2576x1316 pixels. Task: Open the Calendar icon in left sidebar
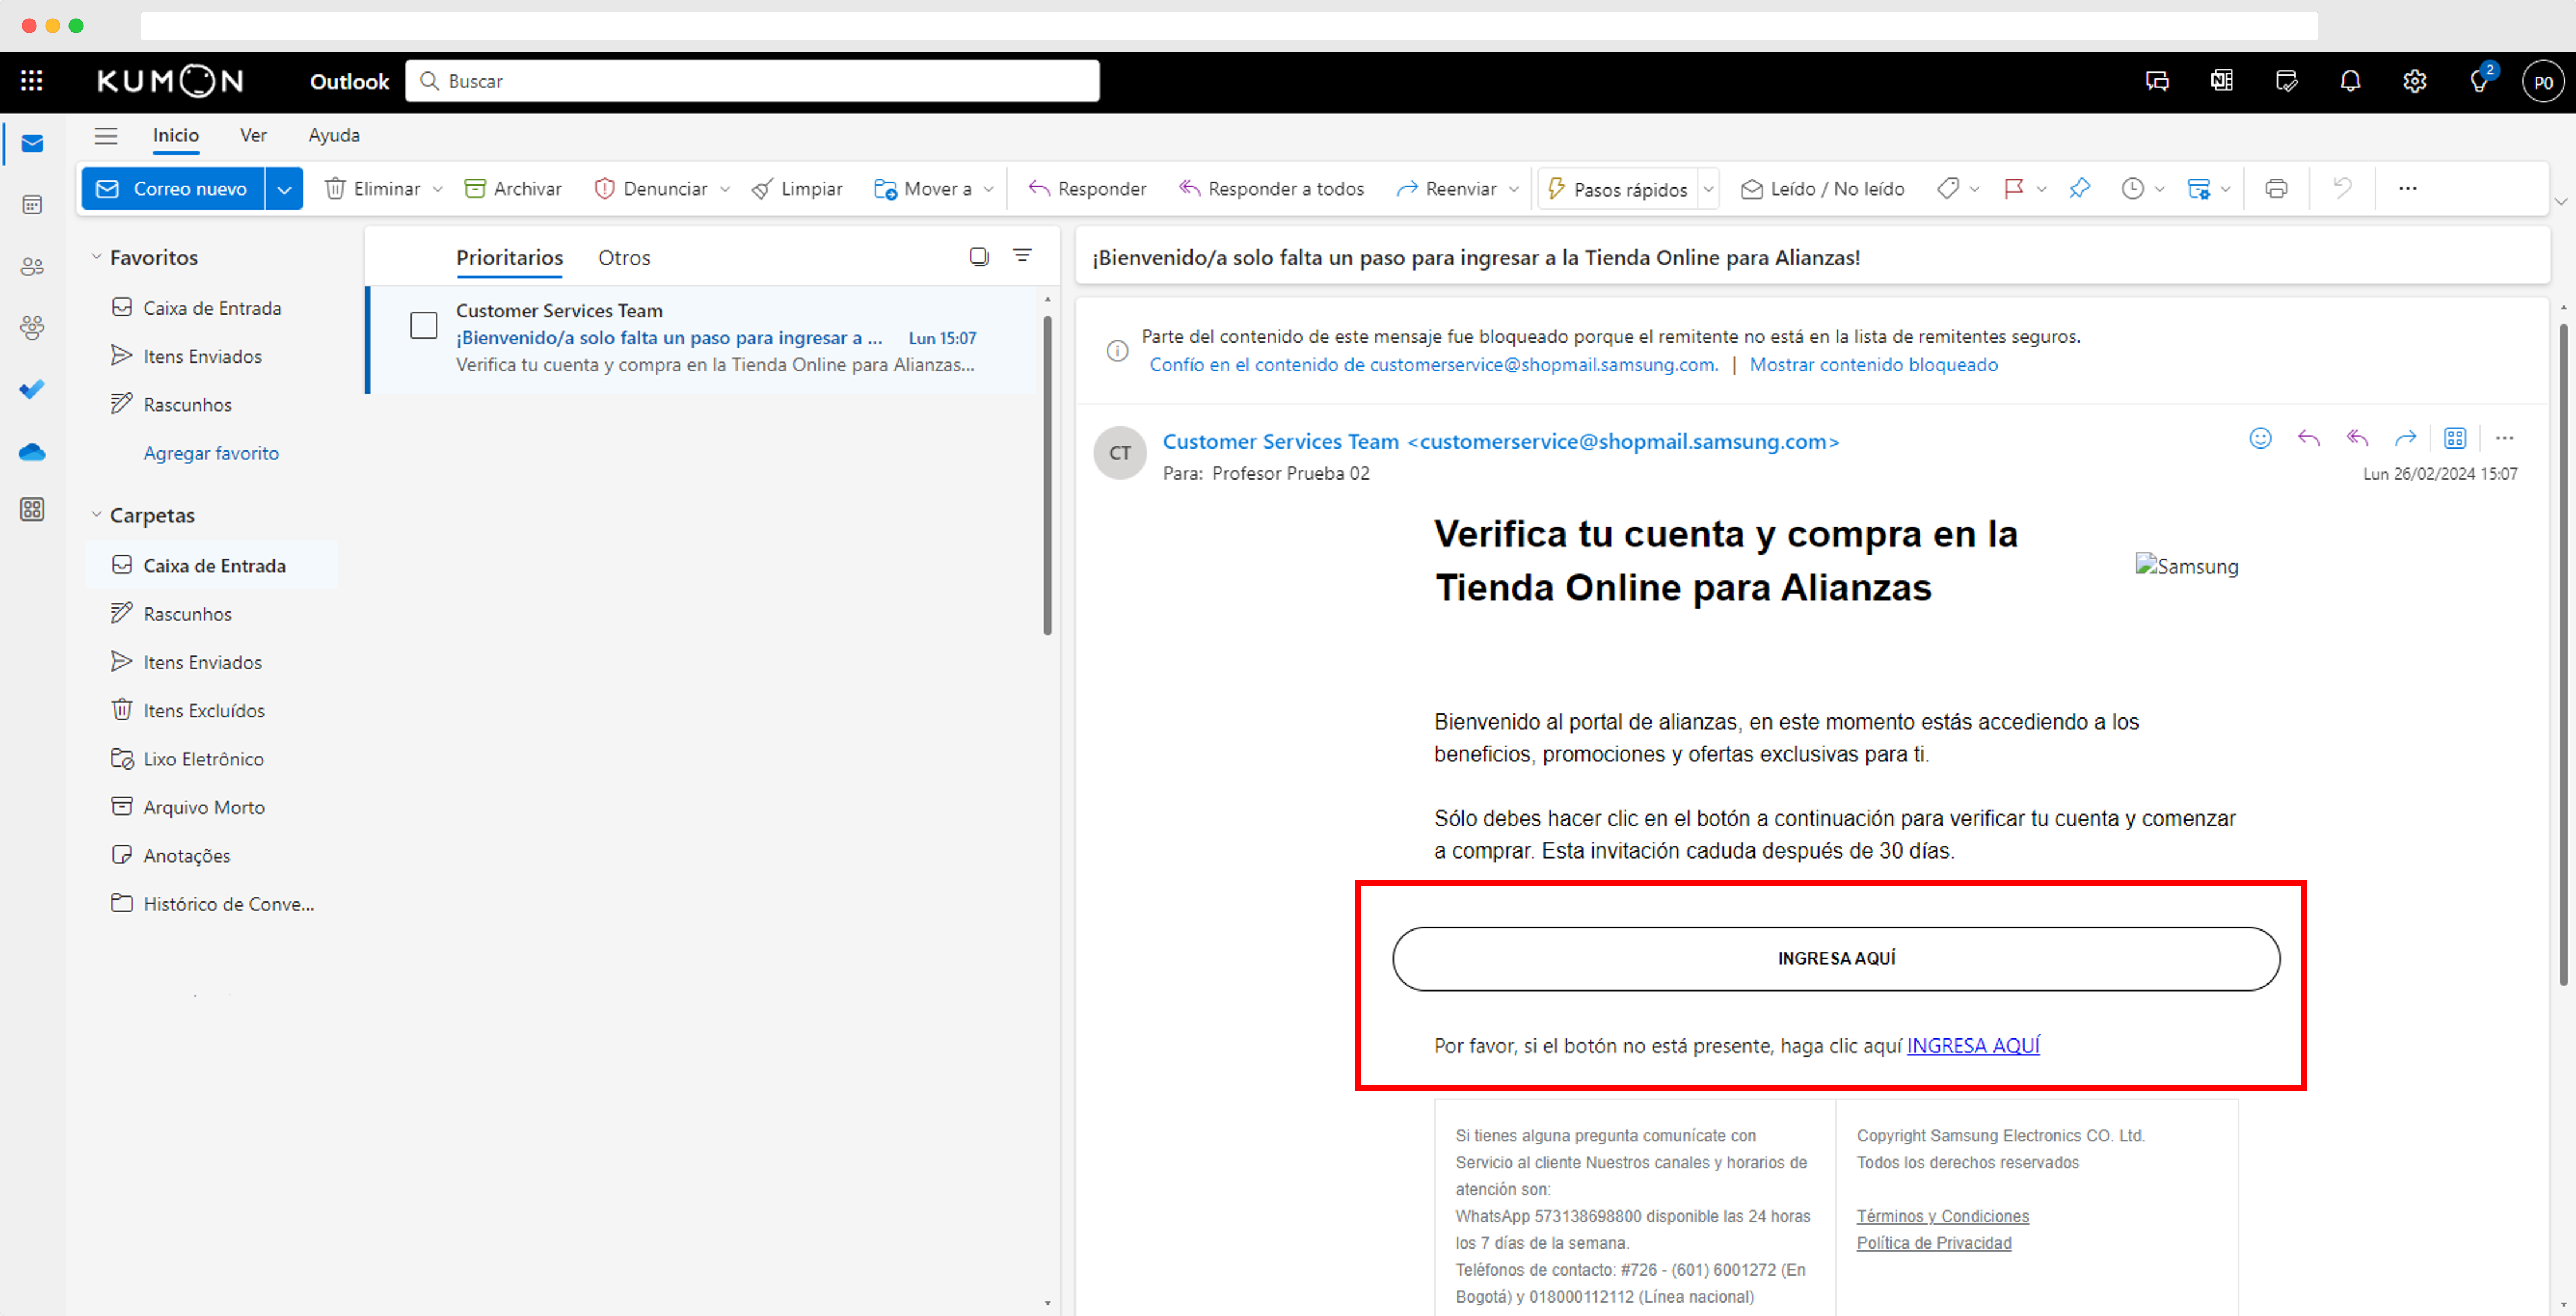tap(32, 205)
